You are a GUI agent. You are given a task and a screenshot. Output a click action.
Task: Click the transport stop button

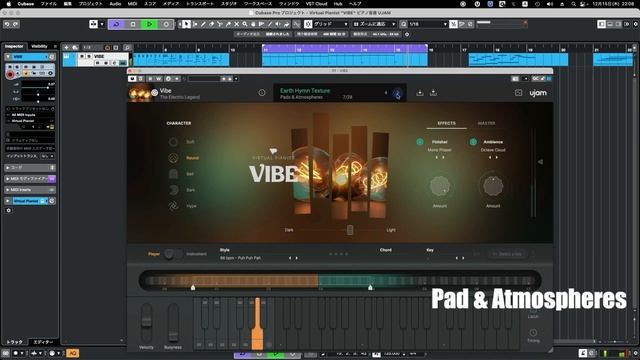[x=133, y=24]
